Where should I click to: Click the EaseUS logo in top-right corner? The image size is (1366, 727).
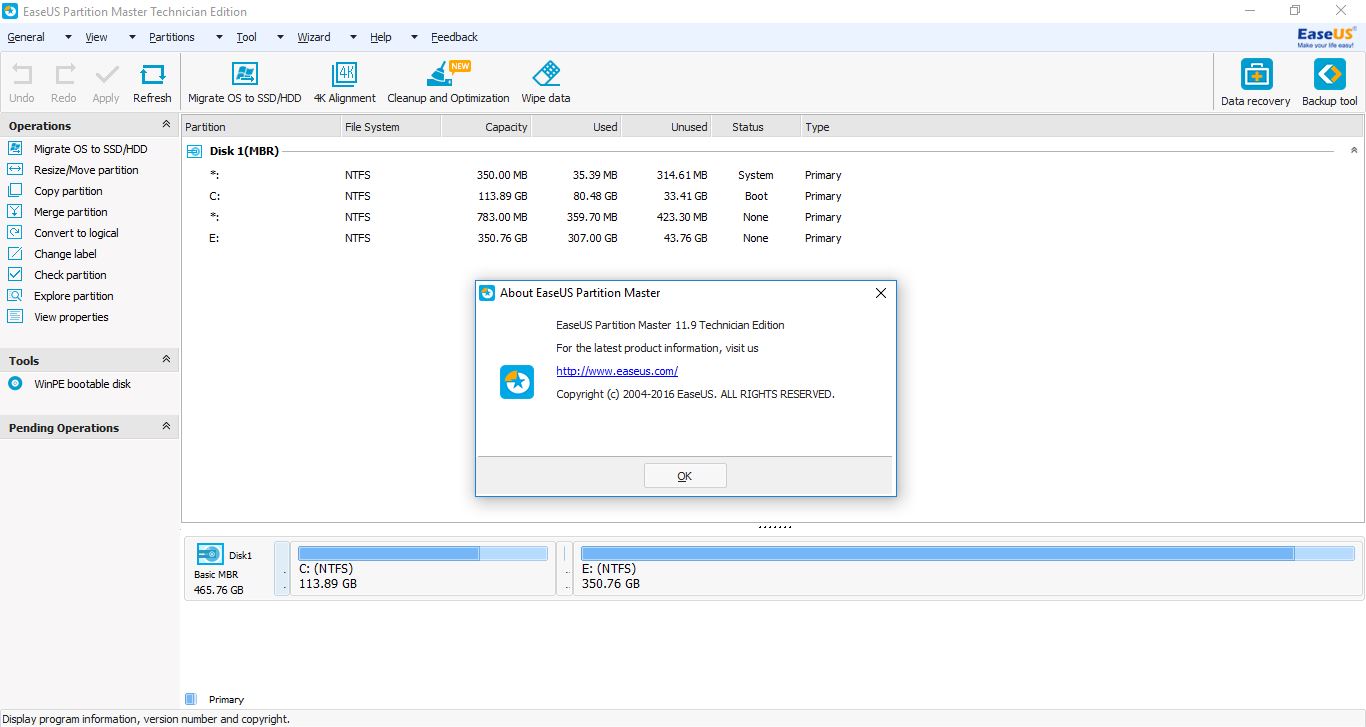pyautogui.click(x=1327, y=37)
